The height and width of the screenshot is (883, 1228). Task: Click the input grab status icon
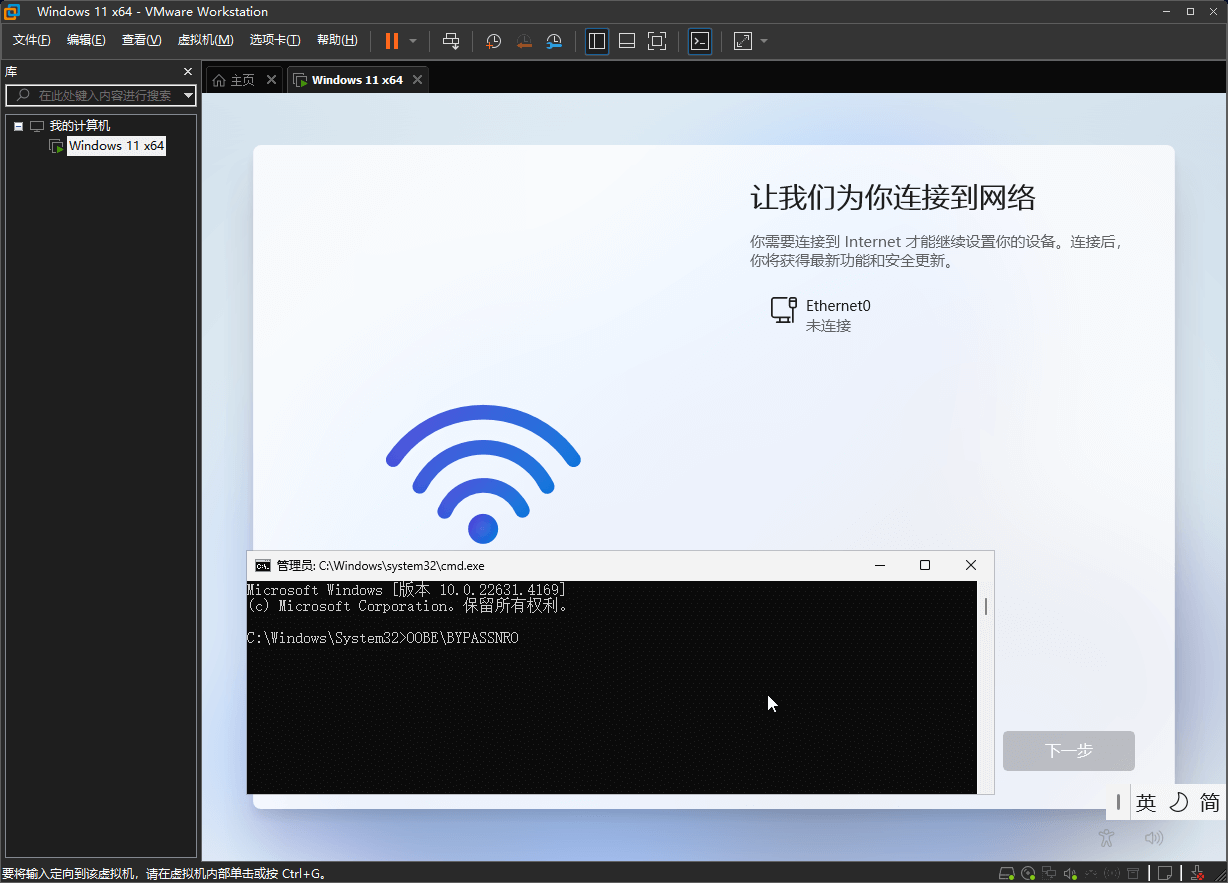pyautogui.click(x=1197, y=874)
